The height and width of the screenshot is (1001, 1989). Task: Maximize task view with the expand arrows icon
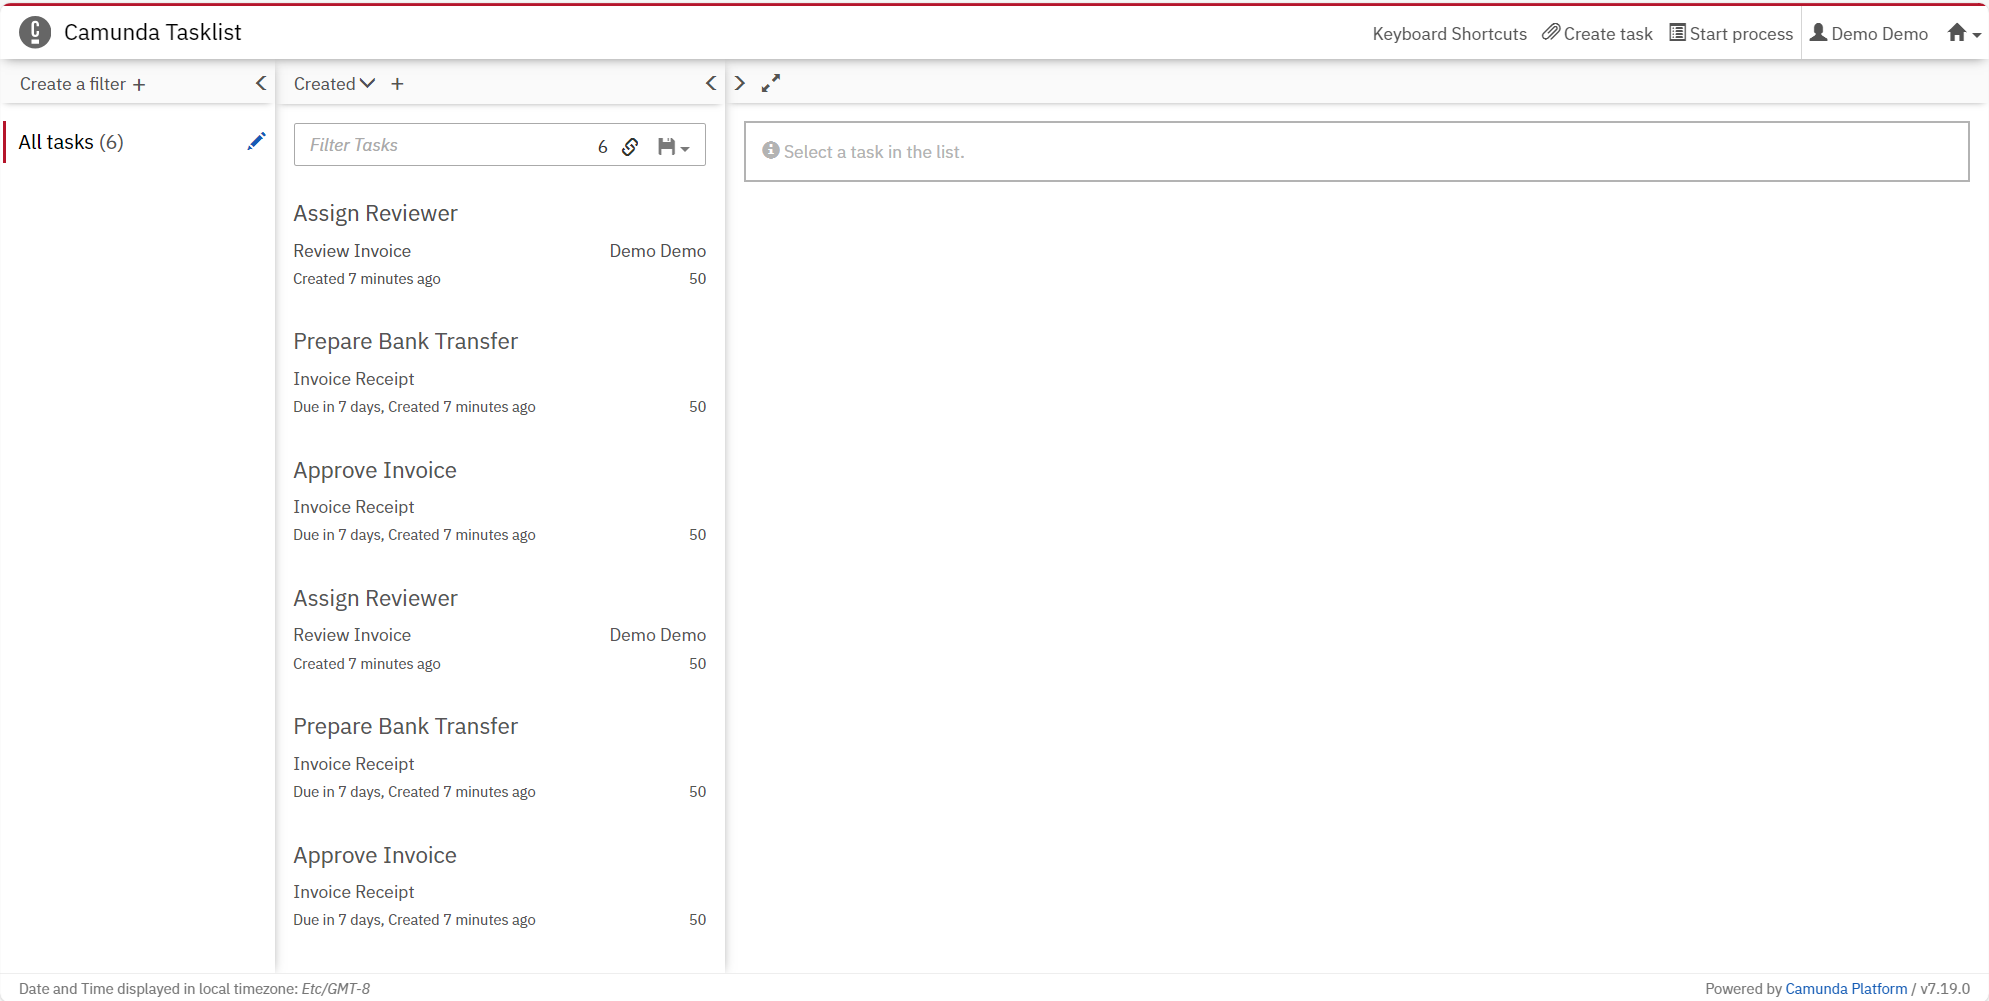(x=770, y=84)
